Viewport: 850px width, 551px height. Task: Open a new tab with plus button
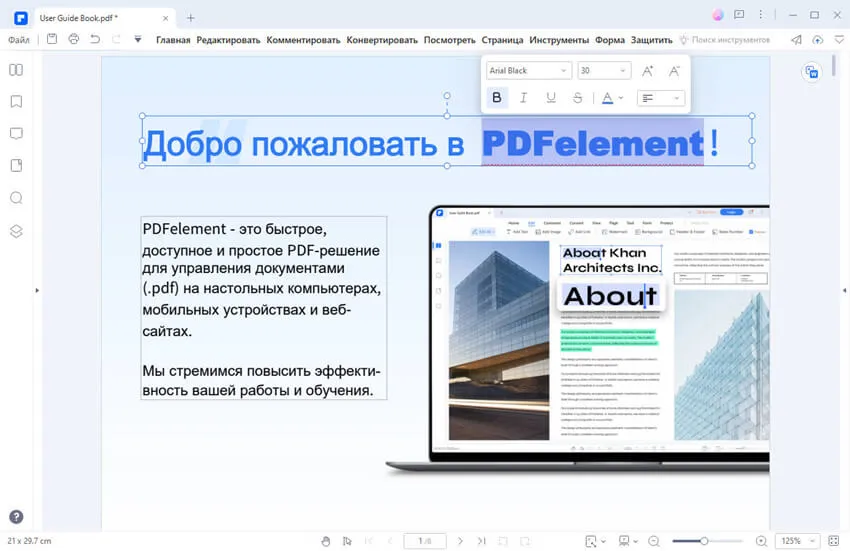click(191, 17)
